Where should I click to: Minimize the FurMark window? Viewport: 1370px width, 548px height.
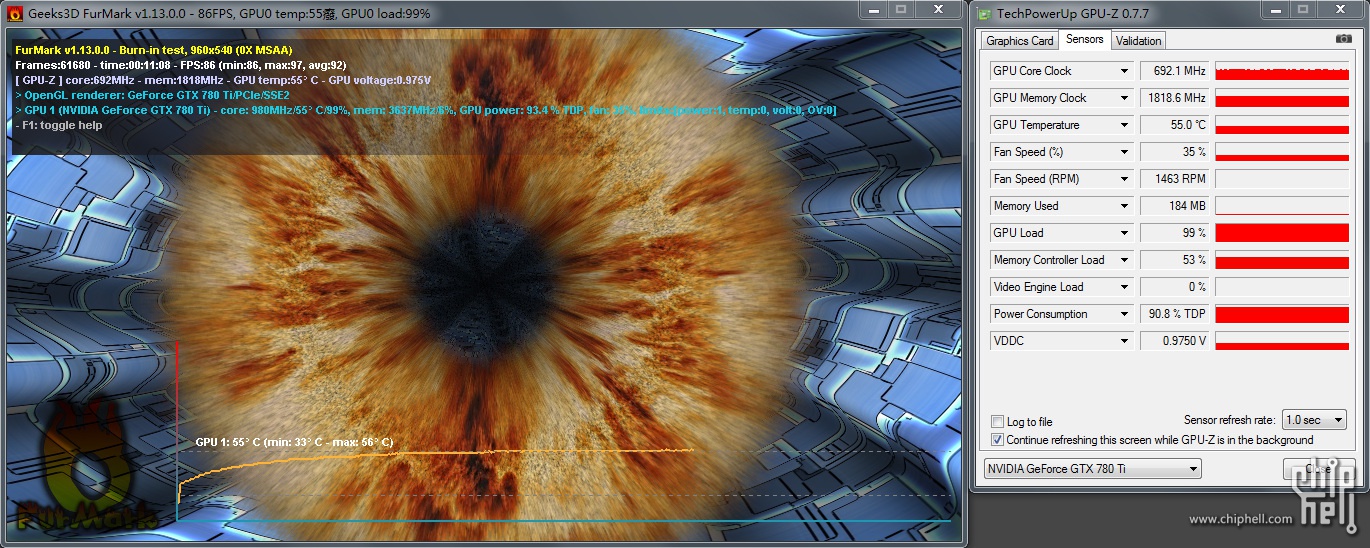pyautogui.click(x=873, y=9)
